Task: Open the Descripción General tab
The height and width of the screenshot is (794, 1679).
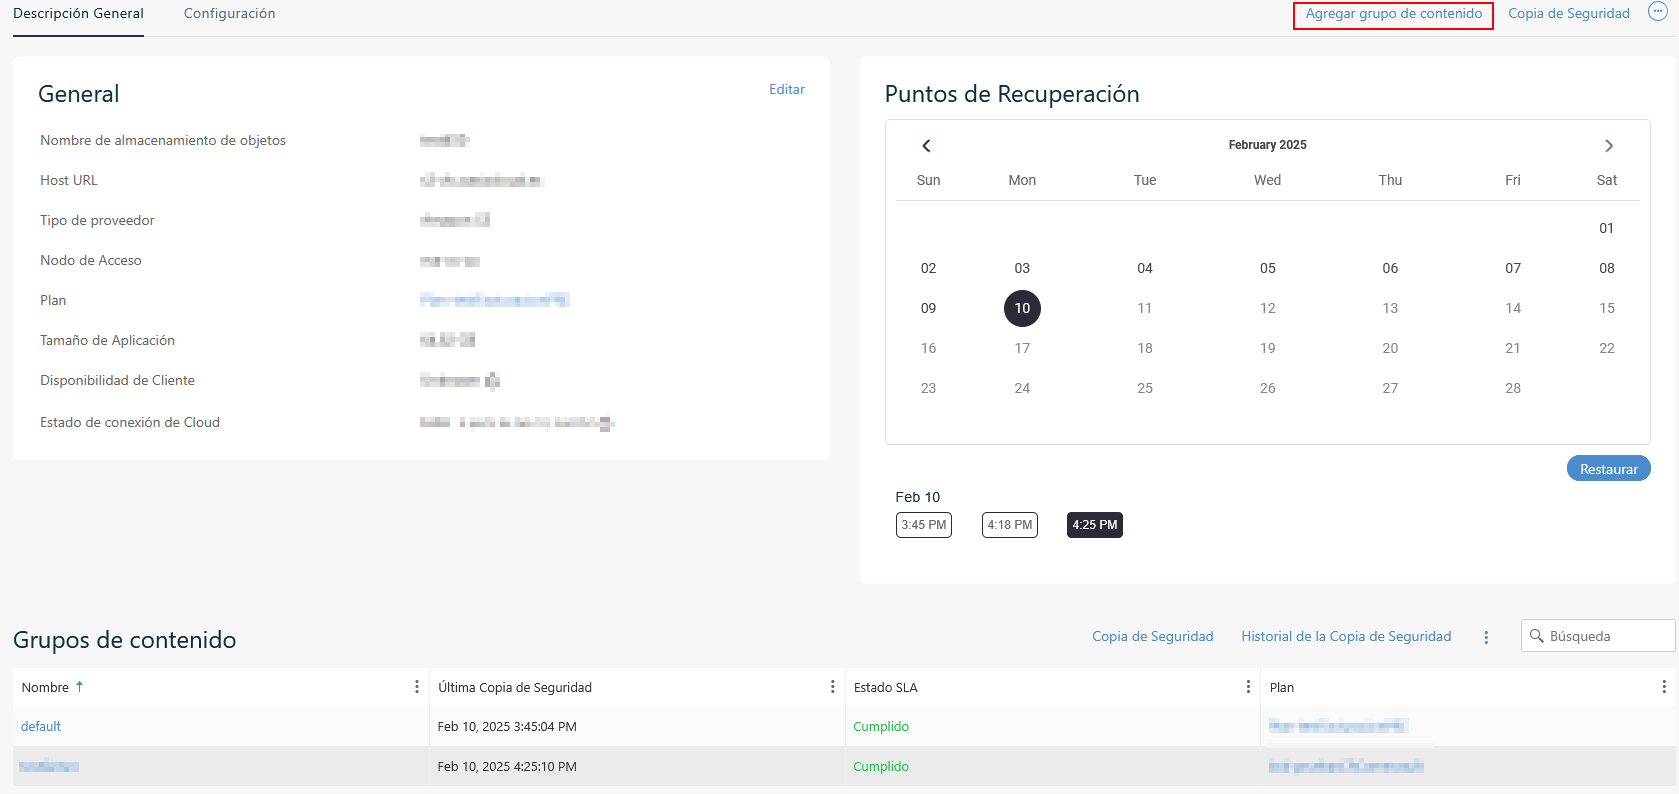Action: tap(78, 14)
